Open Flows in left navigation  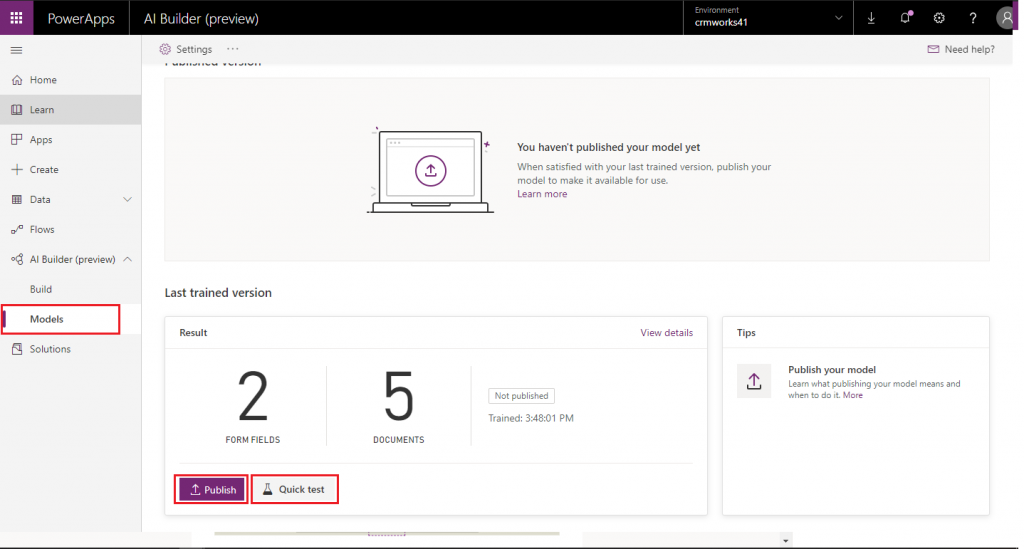click(71, 230)
